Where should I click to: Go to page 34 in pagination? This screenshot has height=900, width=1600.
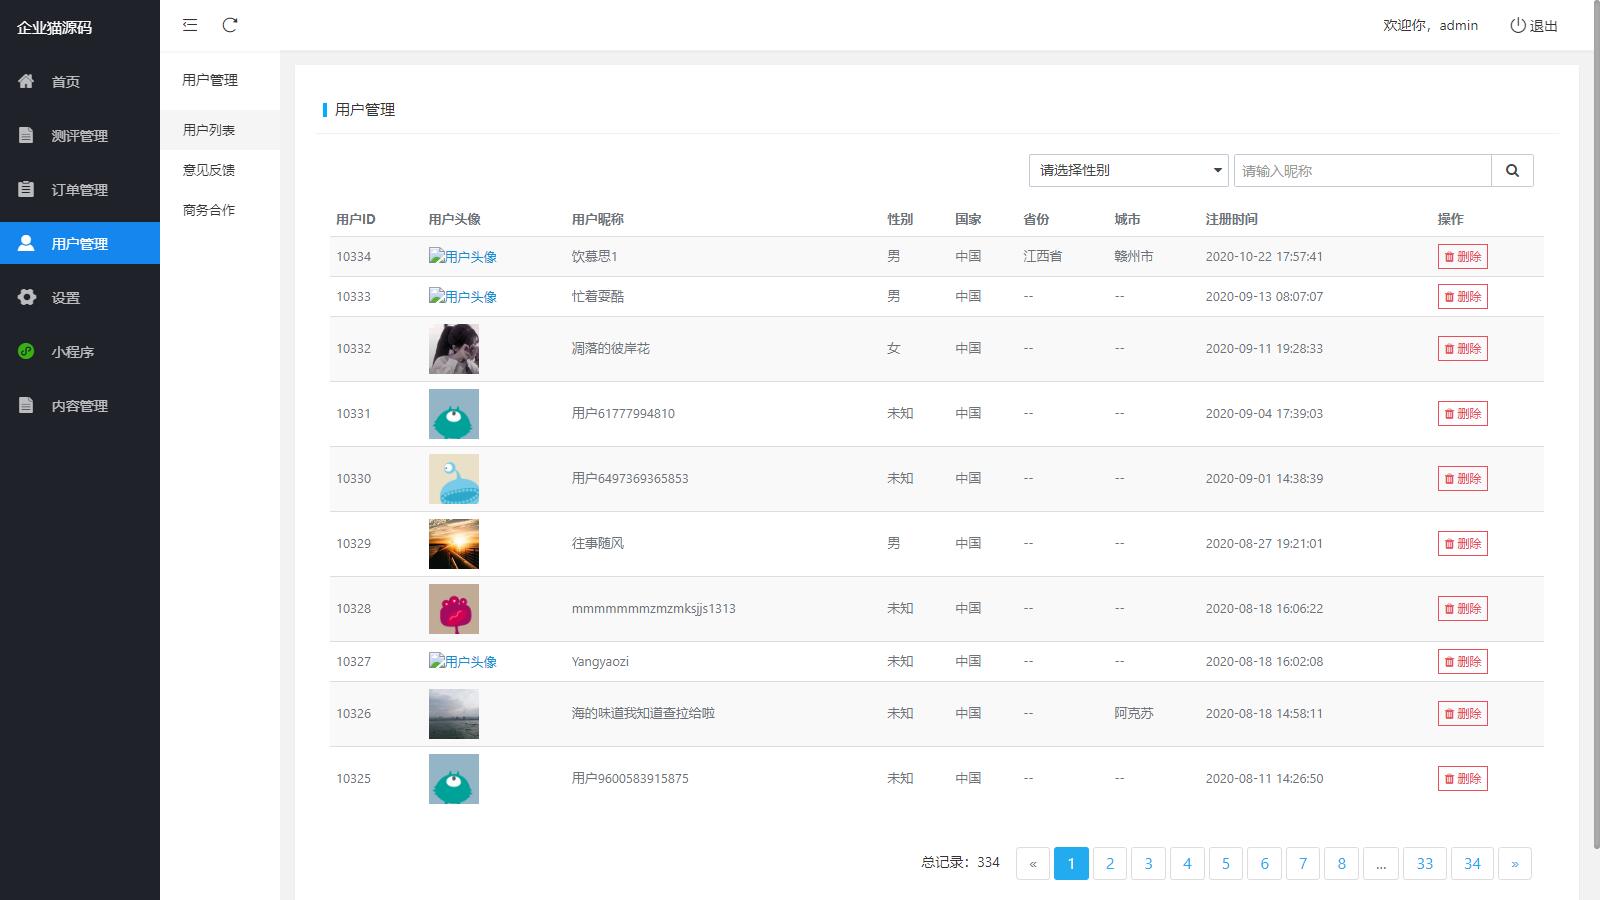pos(1472,864)
